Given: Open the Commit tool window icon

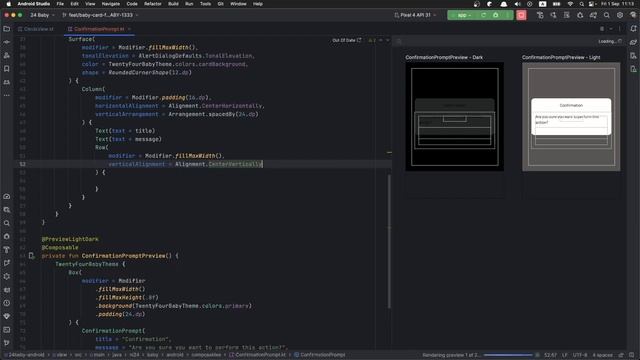Looking at the screenshot, I should 7,42.
